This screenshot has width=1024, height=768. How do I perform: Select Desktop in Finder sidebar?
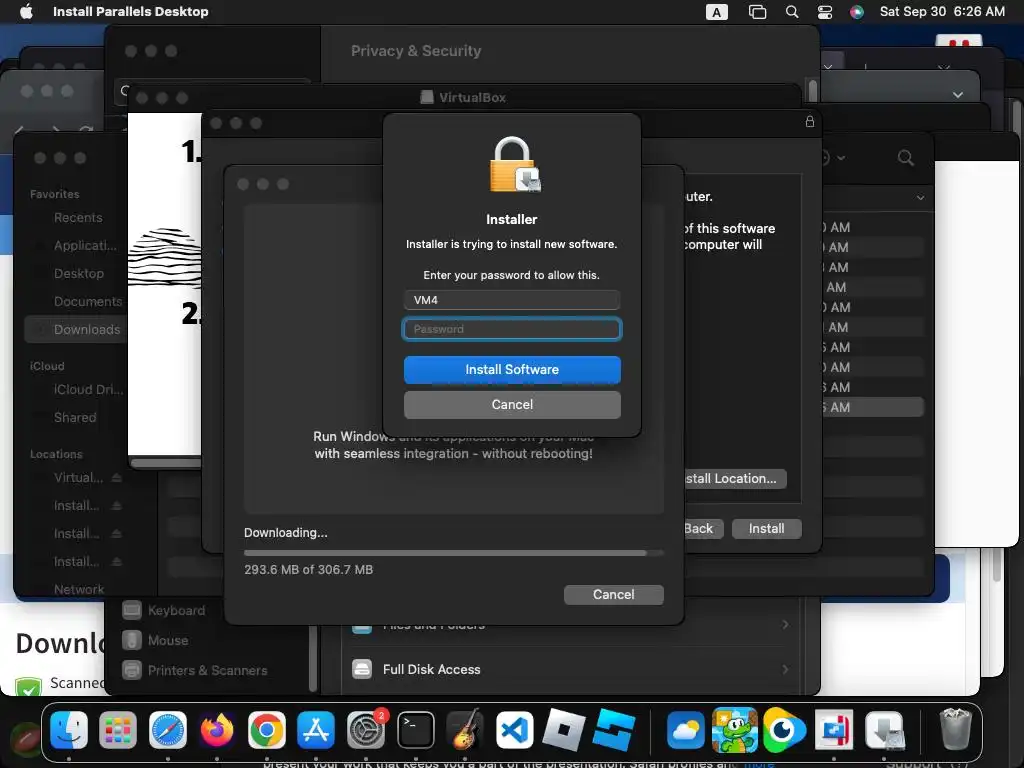[x=78, y=274]
